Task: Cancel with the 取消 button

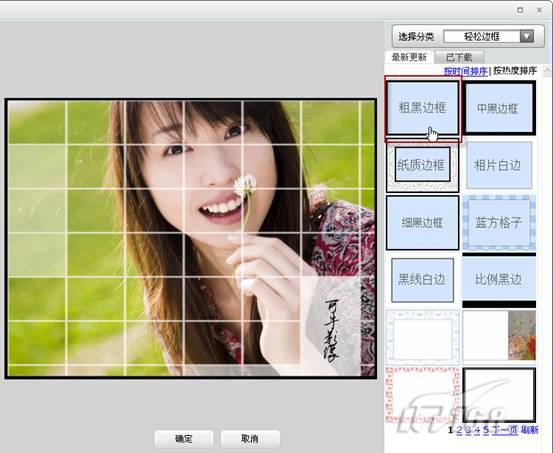Action: [250, 439]
